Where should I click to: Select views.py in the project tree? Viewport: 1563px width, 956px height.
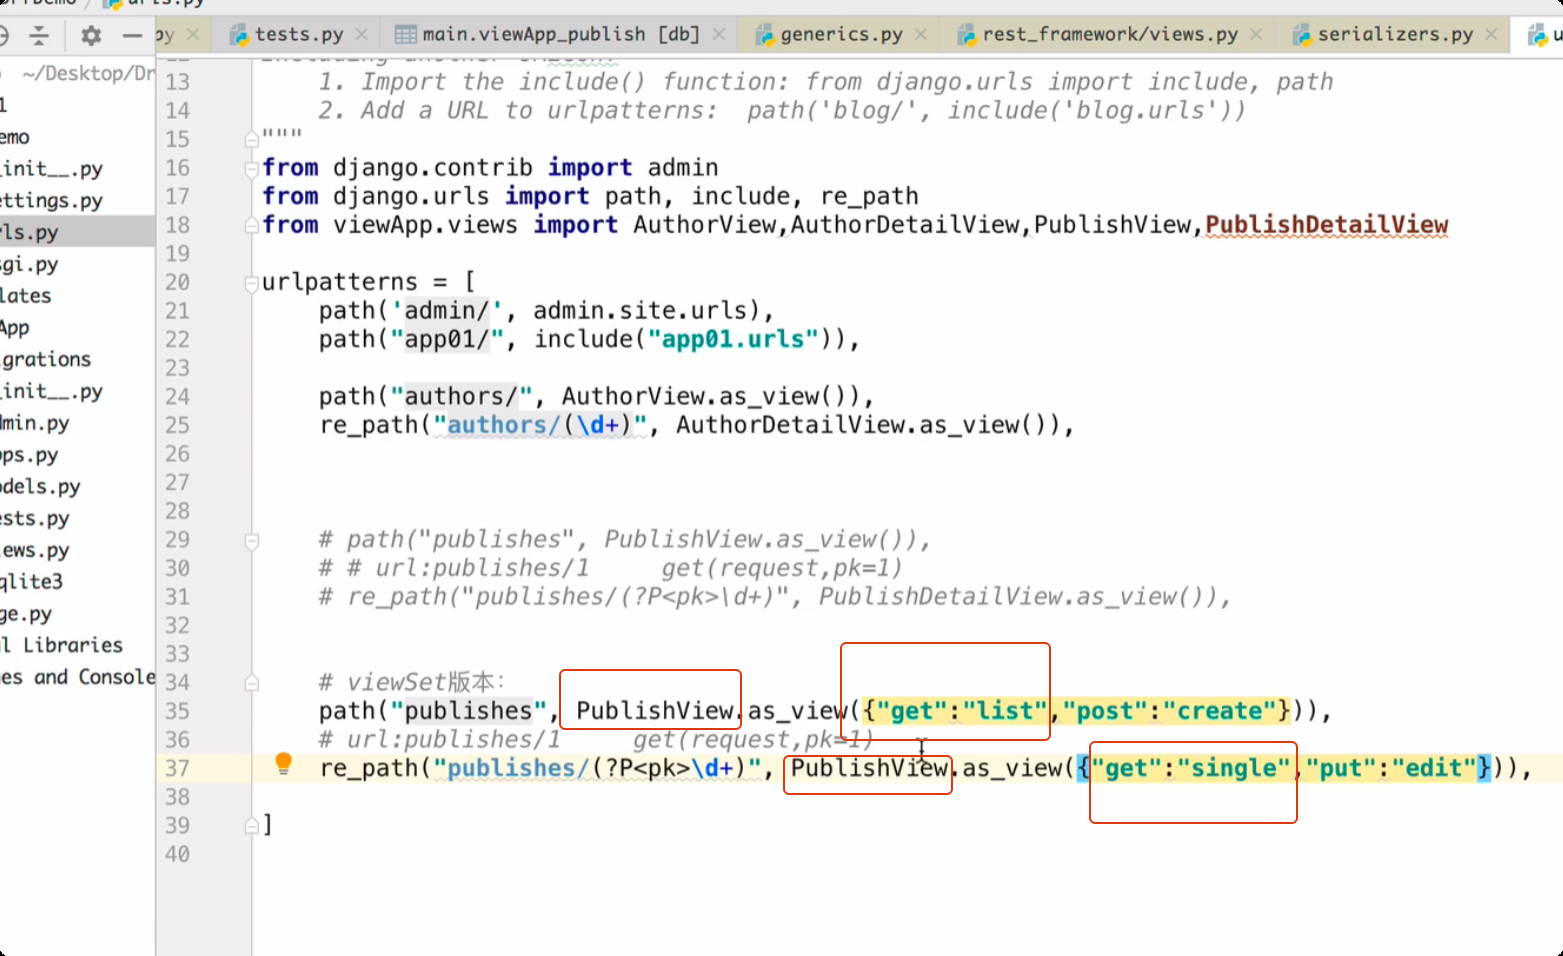click(x=35, y=550)
